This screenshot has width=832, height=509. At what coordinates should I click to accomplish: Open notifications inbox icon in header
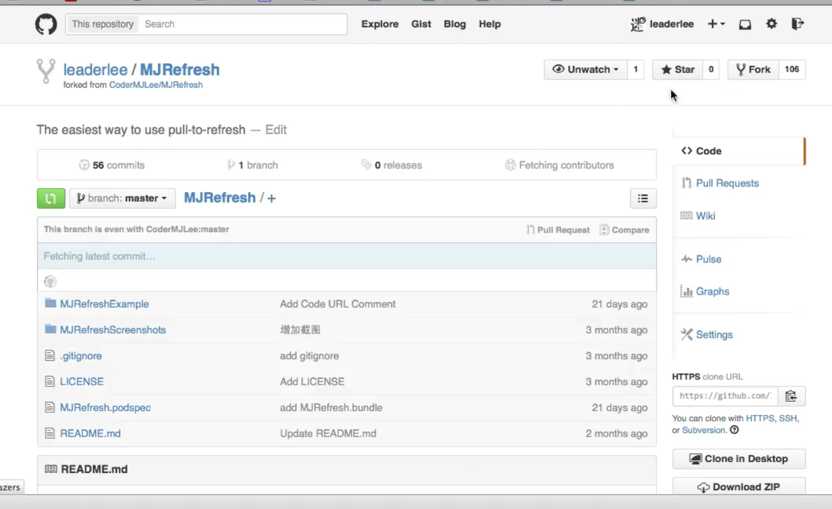tap(745, 24)
